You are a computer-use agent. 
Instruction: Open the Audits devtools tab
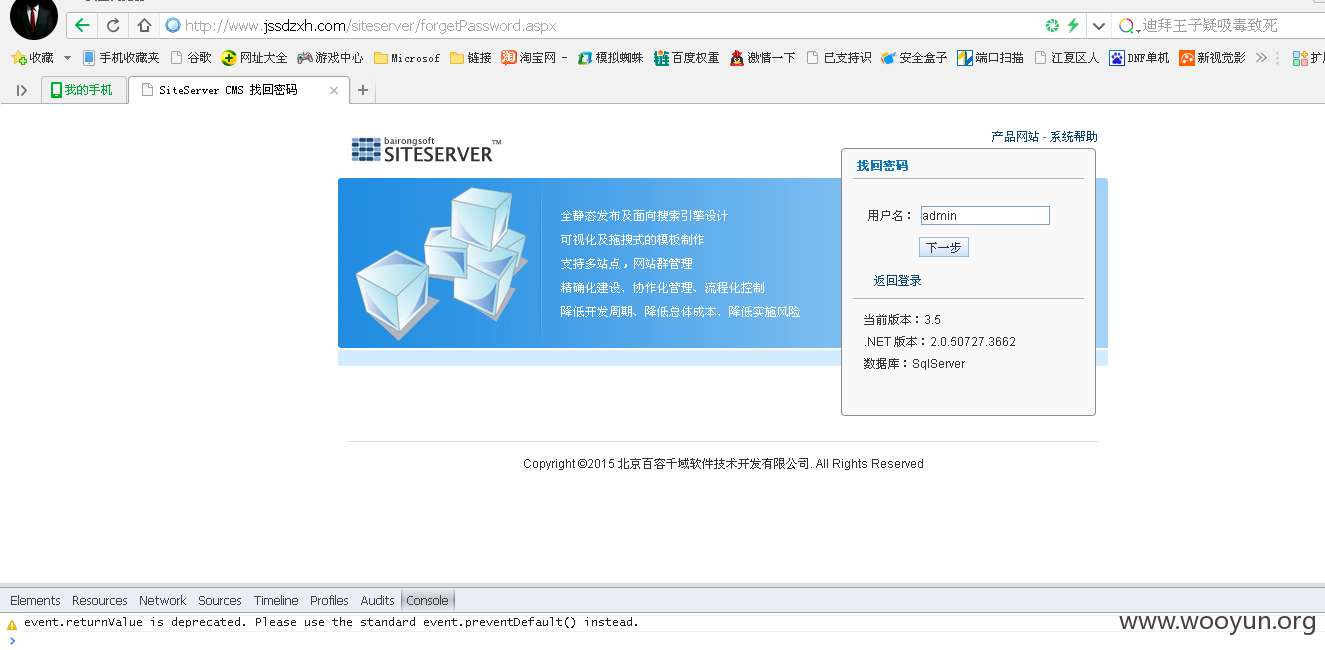click(378, 600)
